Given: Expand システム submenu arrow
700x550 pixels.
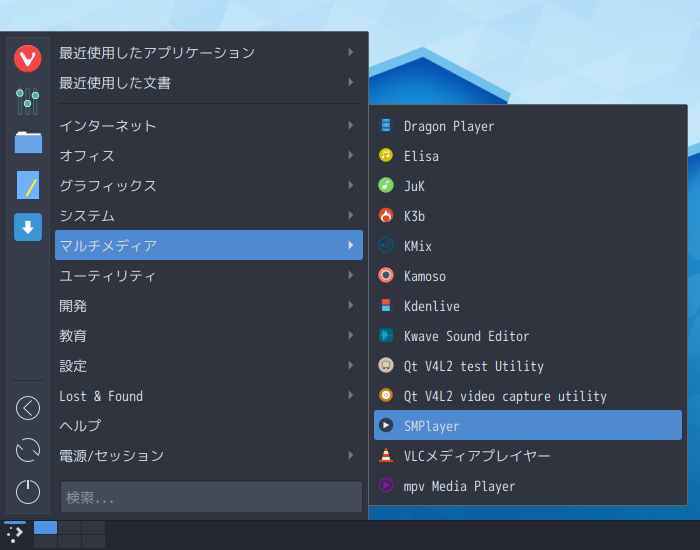Looking at the screenshot, I should coord(351,215).
